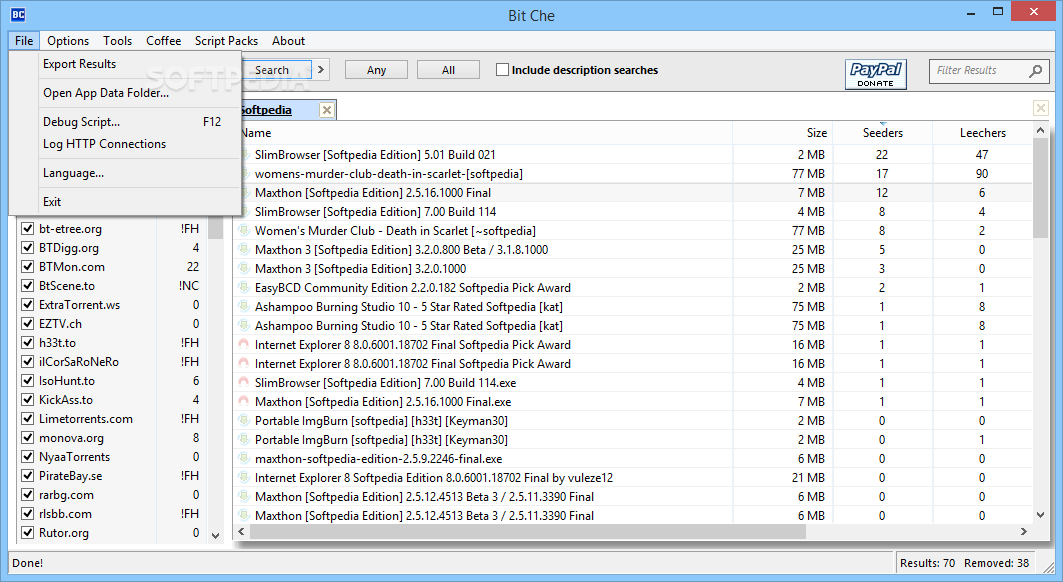1063x582 pixels.
Task: Disable the ExtraTorrent.ws site
Action: pyautogui.click(x=27, y=305)
